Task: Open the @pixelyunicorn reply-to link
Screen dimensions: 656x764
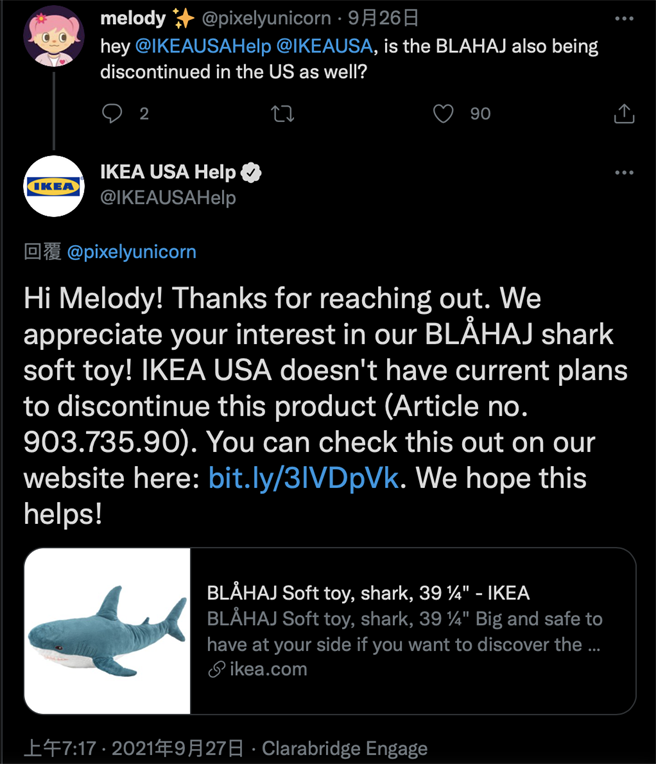Action: coord(131,252)
